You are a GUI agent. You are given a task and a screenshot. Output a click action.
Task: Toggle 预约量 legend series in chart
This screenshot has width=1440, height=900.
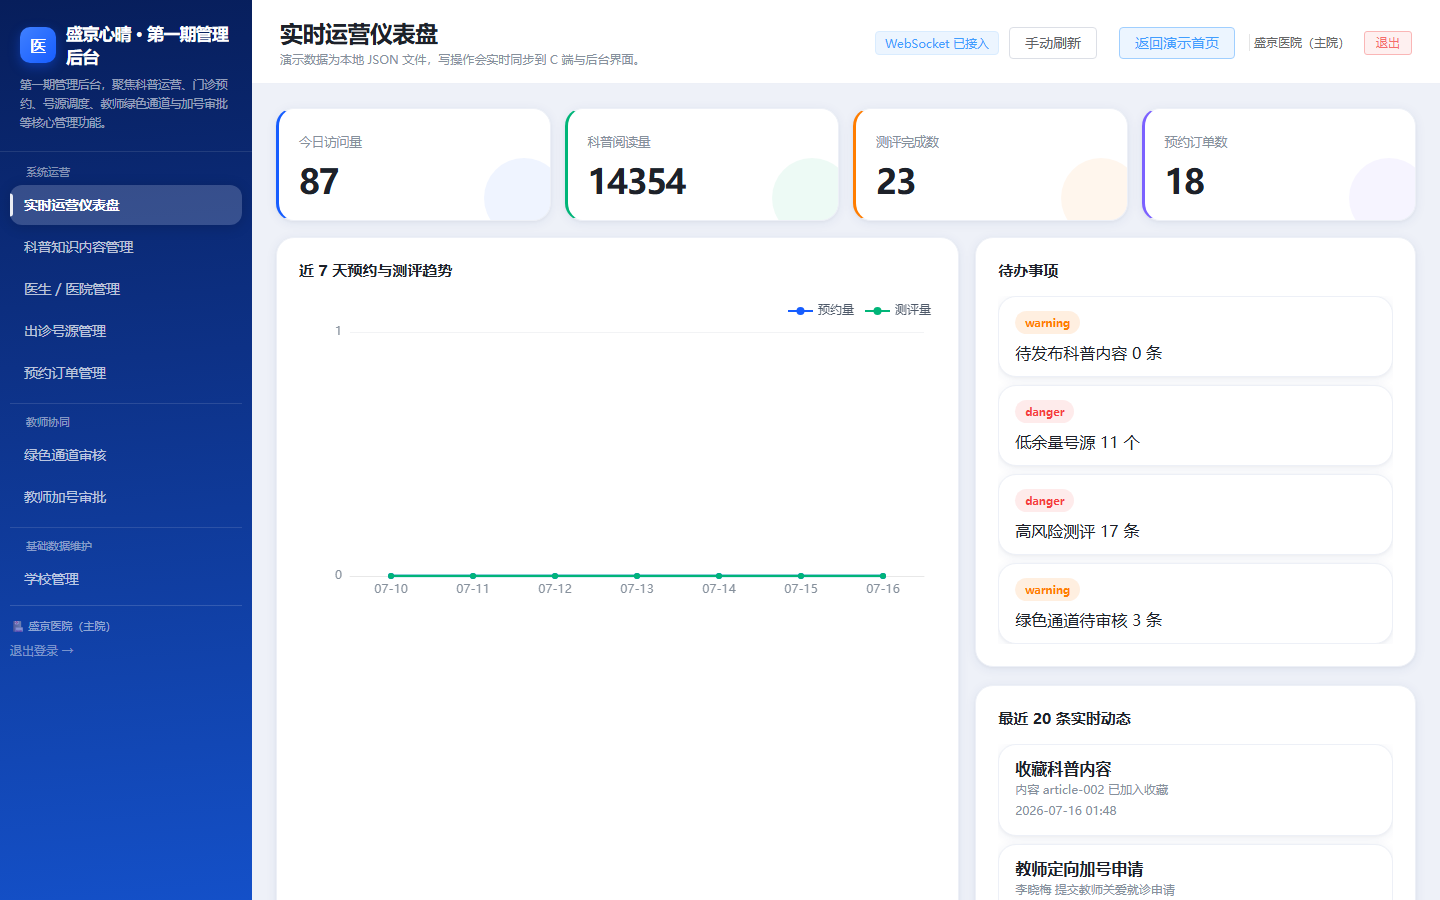(821, 310)
